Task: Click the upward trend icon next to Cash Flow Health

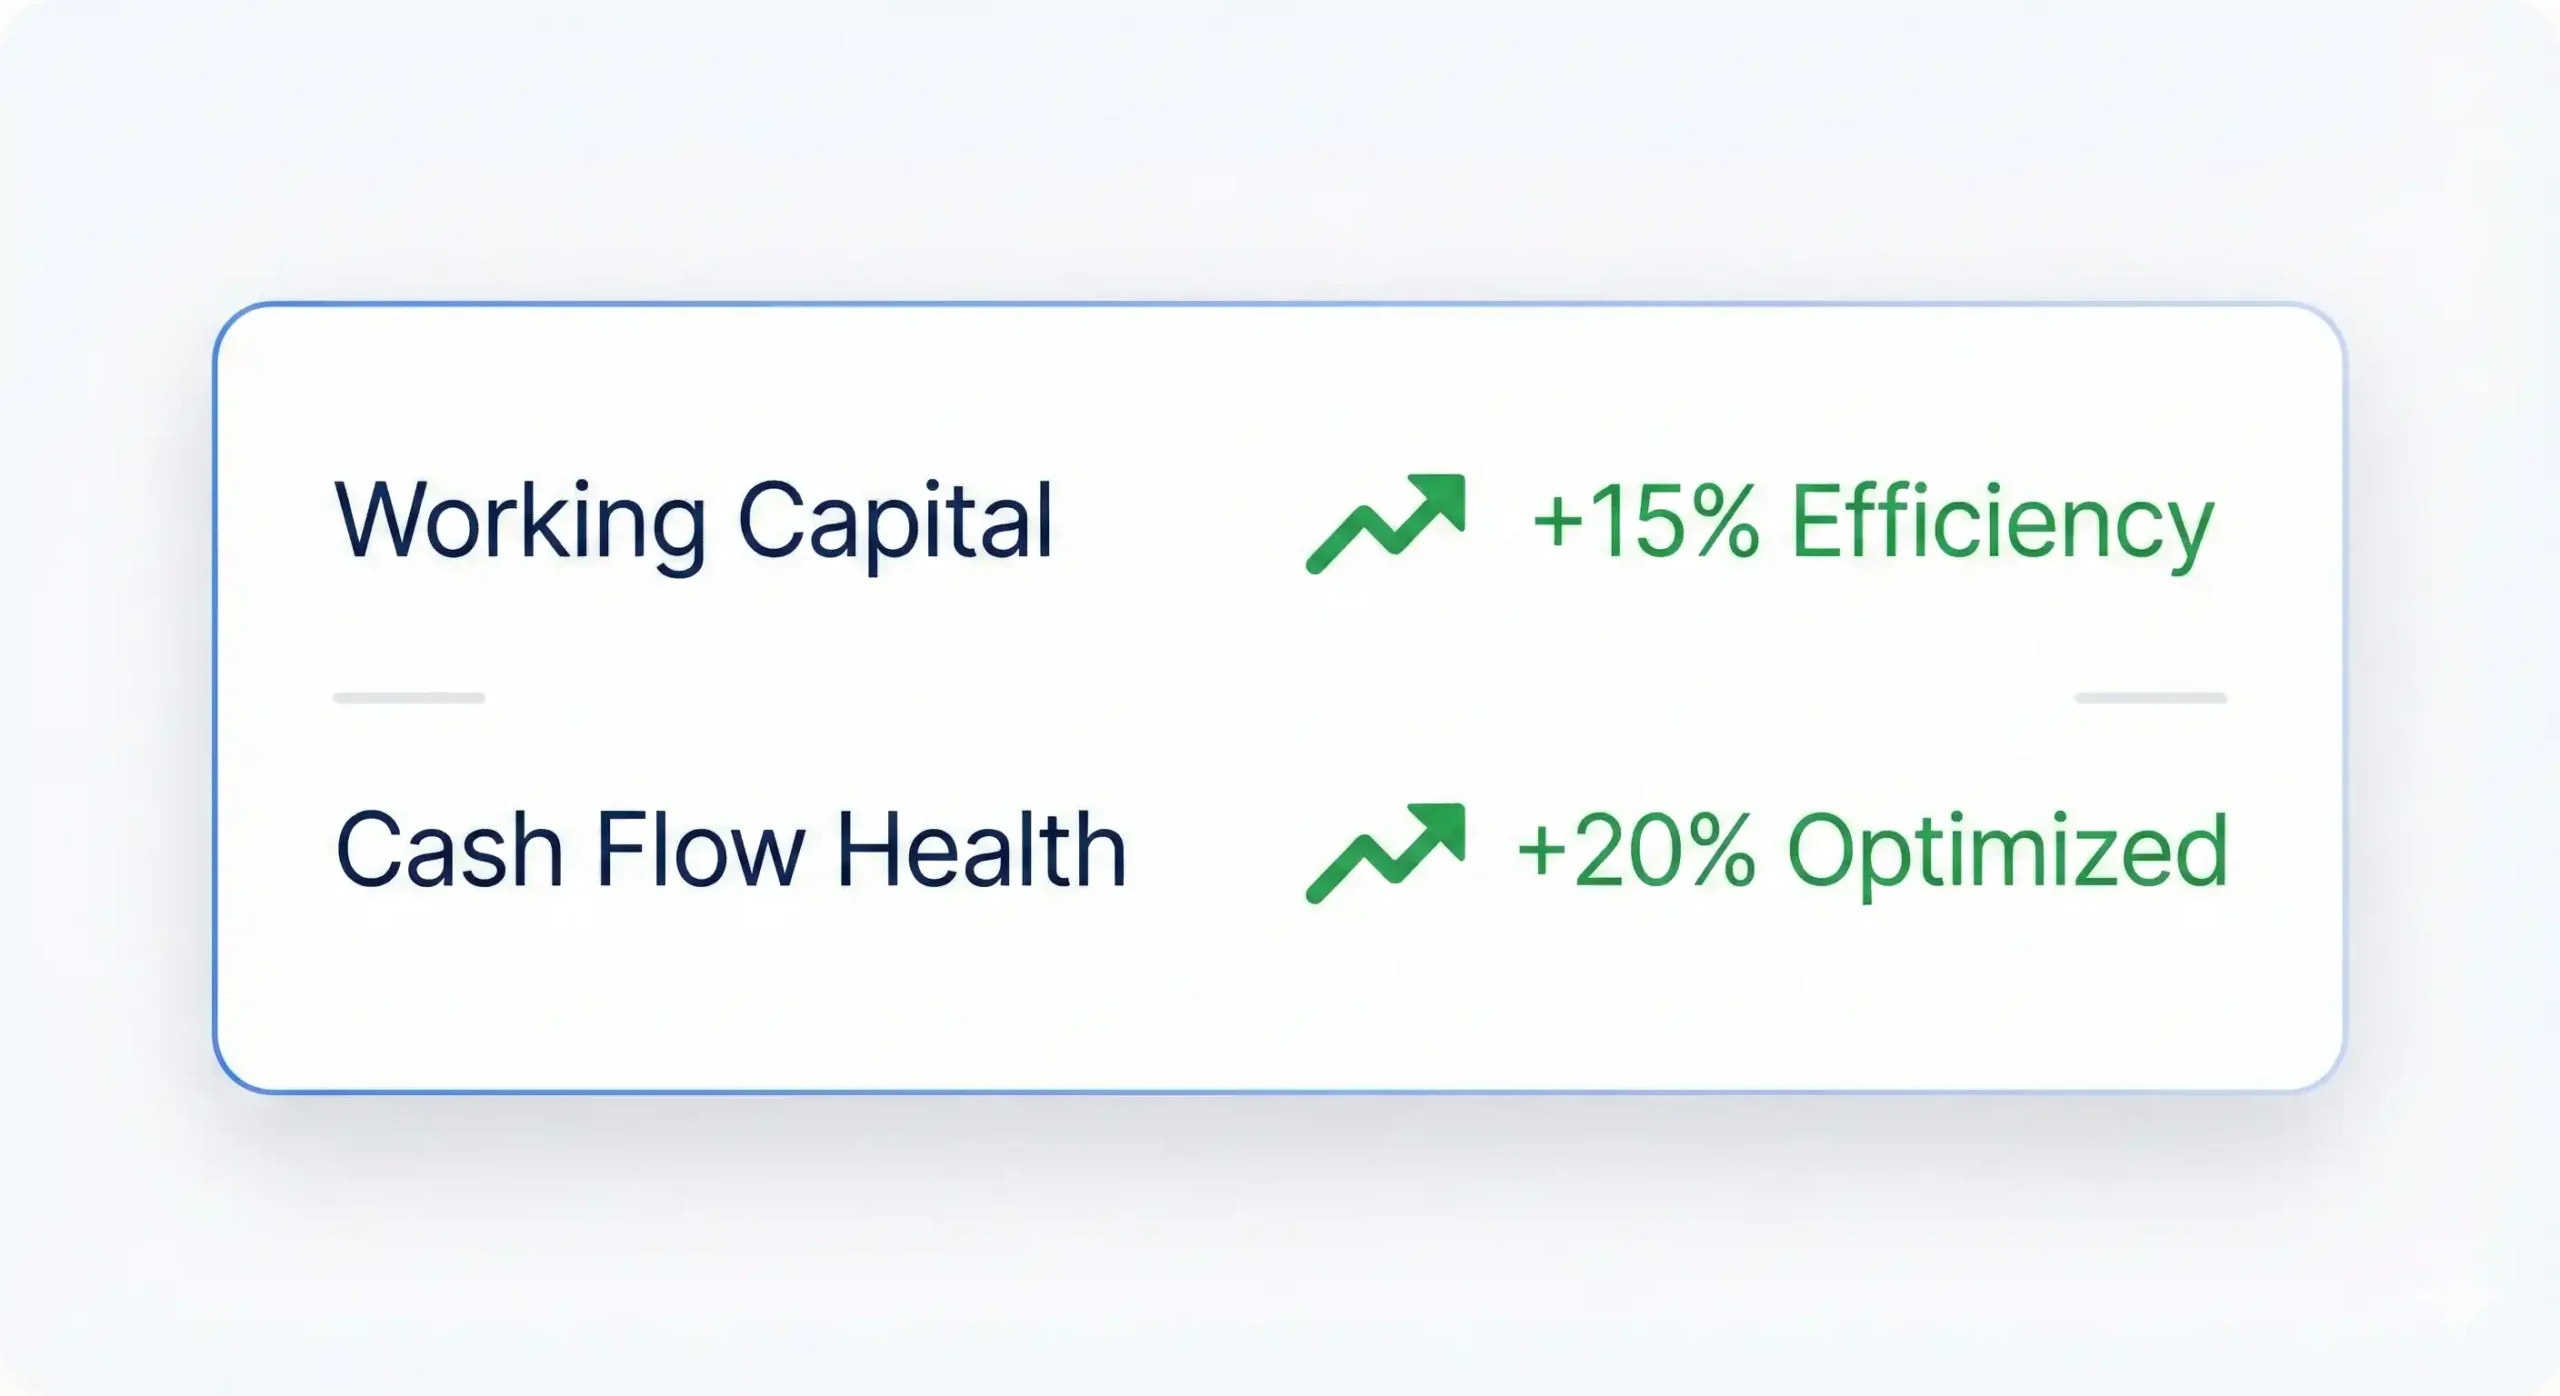Action: click(x=1386, y=853)
